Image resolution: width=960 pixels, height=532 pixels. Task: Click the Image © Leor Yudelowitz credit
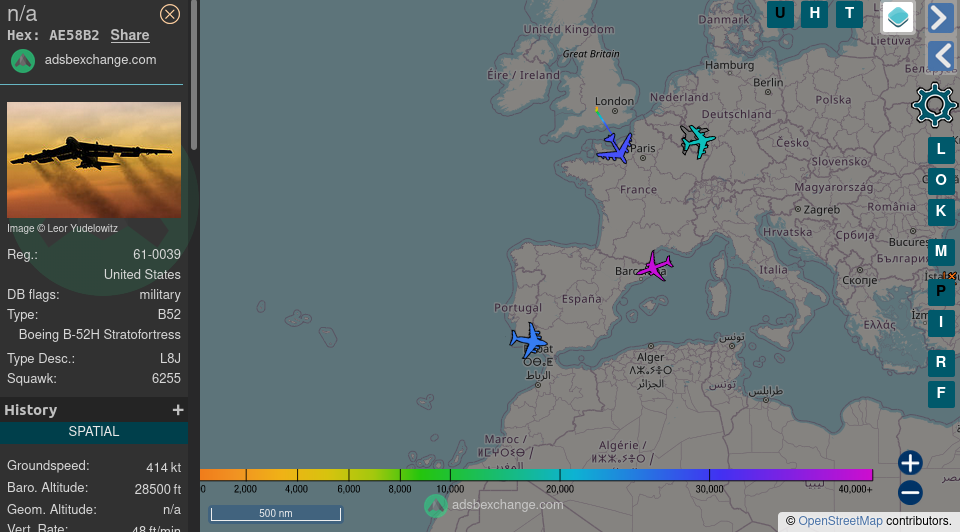pyautogui.click(x=62, y=228)
